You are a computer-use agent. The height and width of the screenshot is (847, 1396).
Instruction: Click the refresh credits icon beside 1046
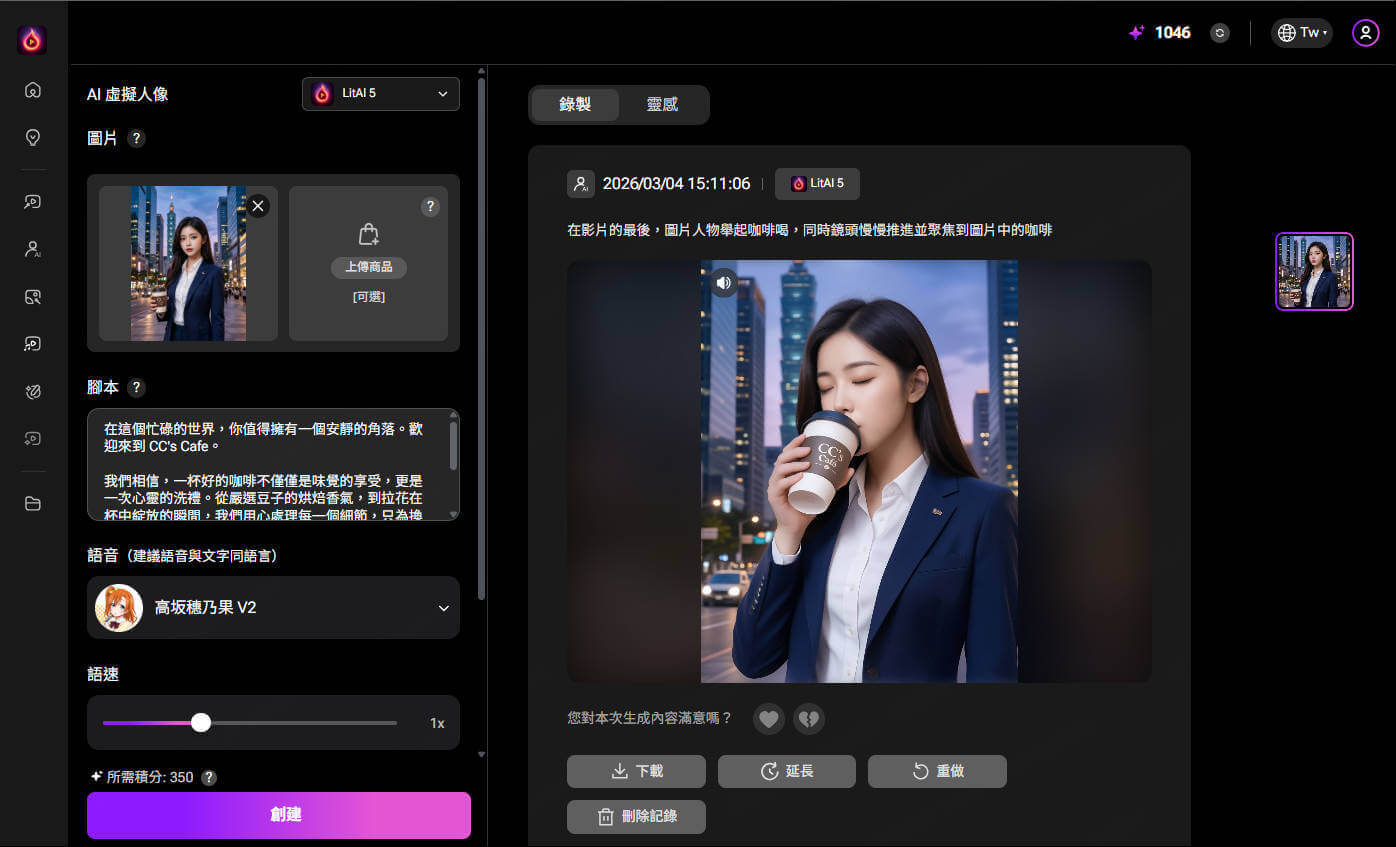tap(1219, 33)
